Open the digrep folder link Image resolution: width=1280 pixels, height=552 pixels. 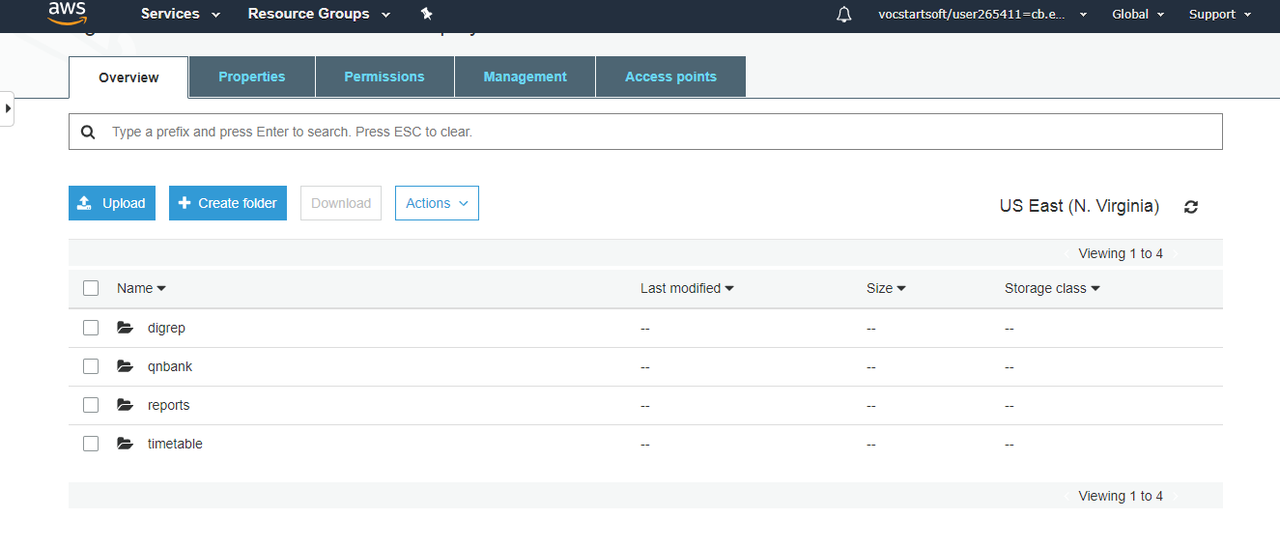166,328
